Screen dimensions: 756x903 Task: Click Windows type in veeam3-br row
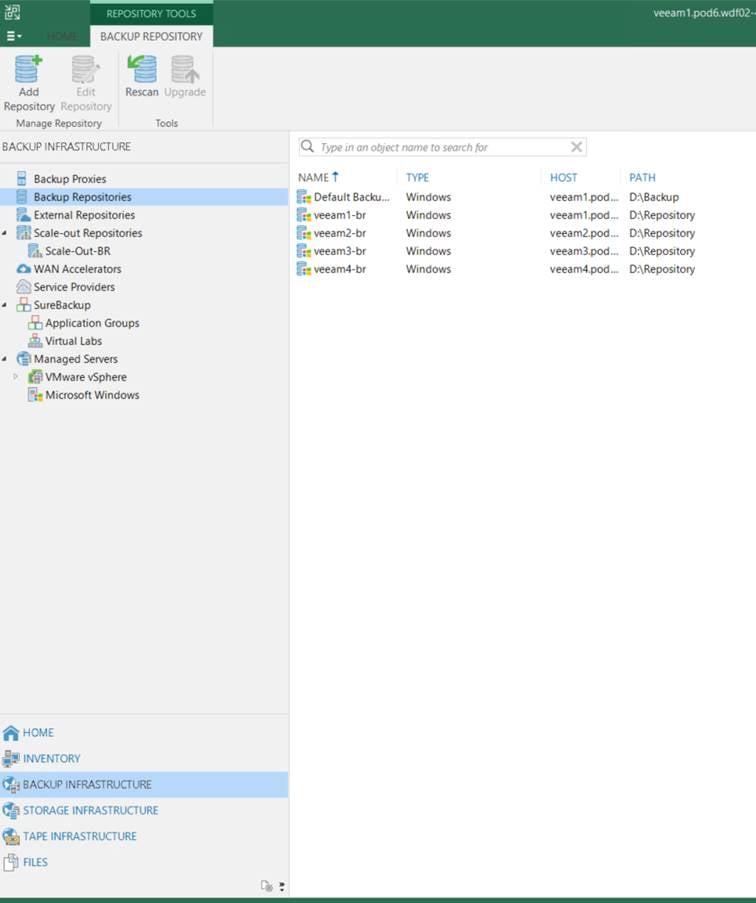(428, 251)
